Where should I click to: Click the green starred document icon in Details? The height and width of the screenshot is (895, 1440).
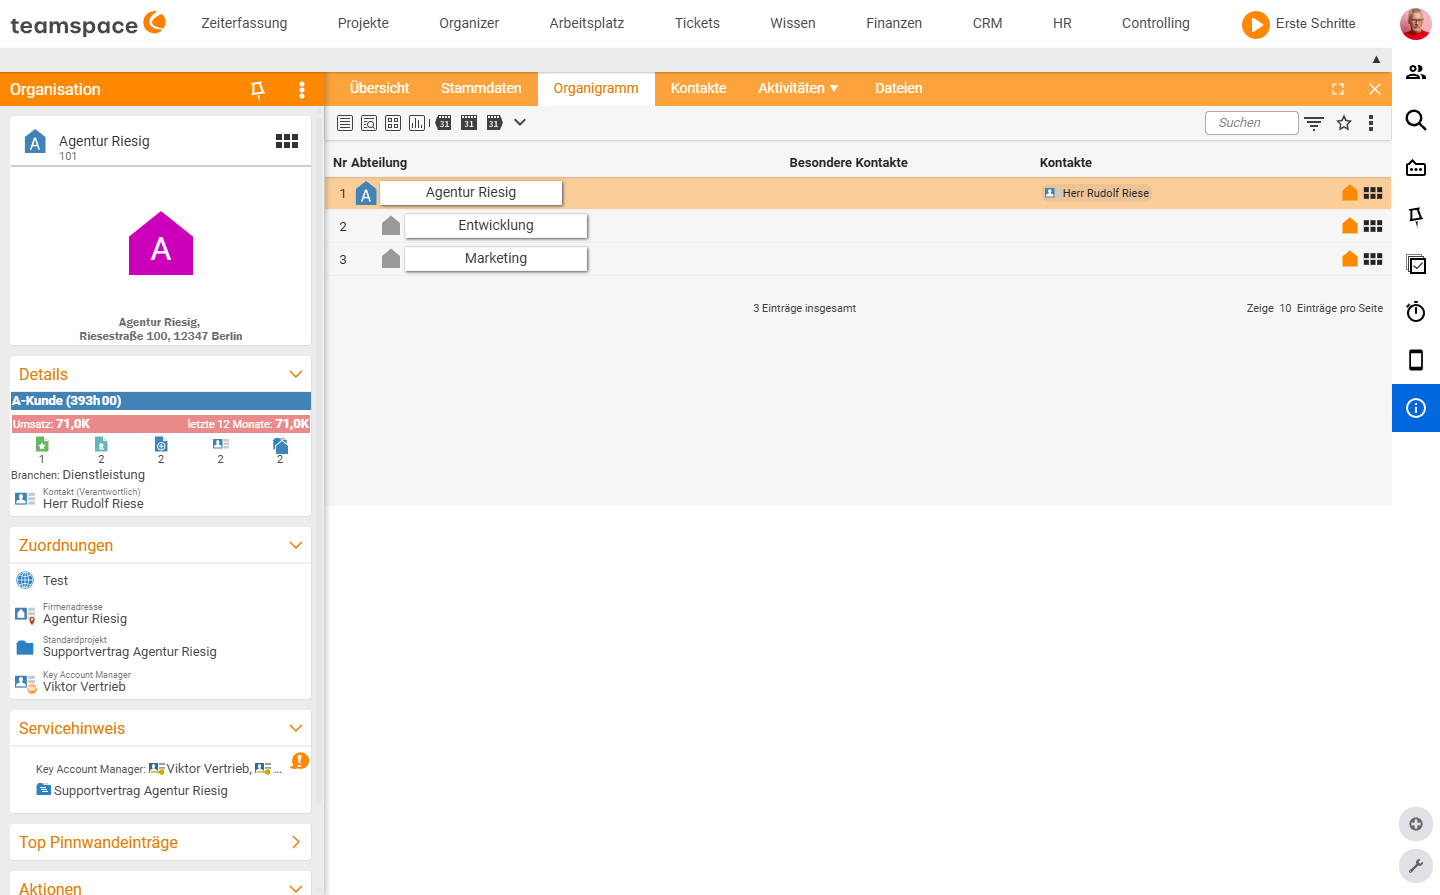coord(42,444)
